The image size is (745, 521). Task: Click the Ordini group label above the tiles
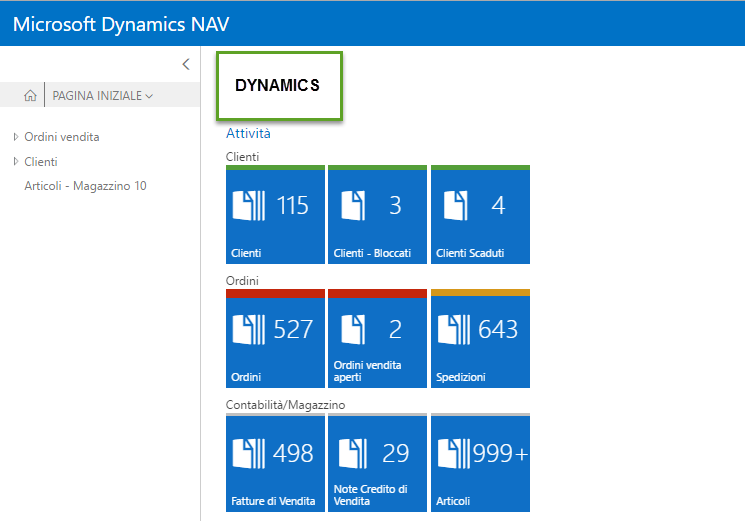pyautogui.click(x=242, y=281)
